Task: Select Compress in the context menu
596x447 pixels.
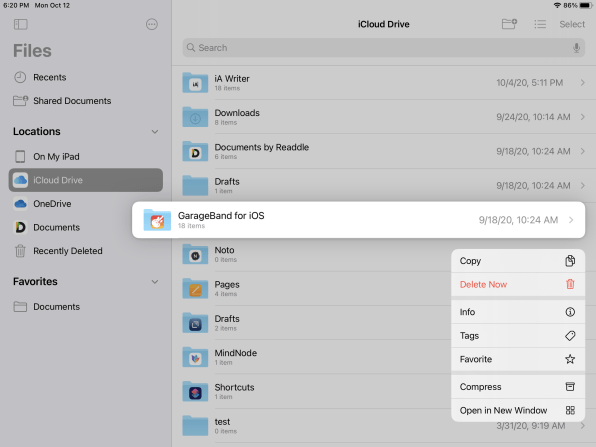Action: [518, 387]
